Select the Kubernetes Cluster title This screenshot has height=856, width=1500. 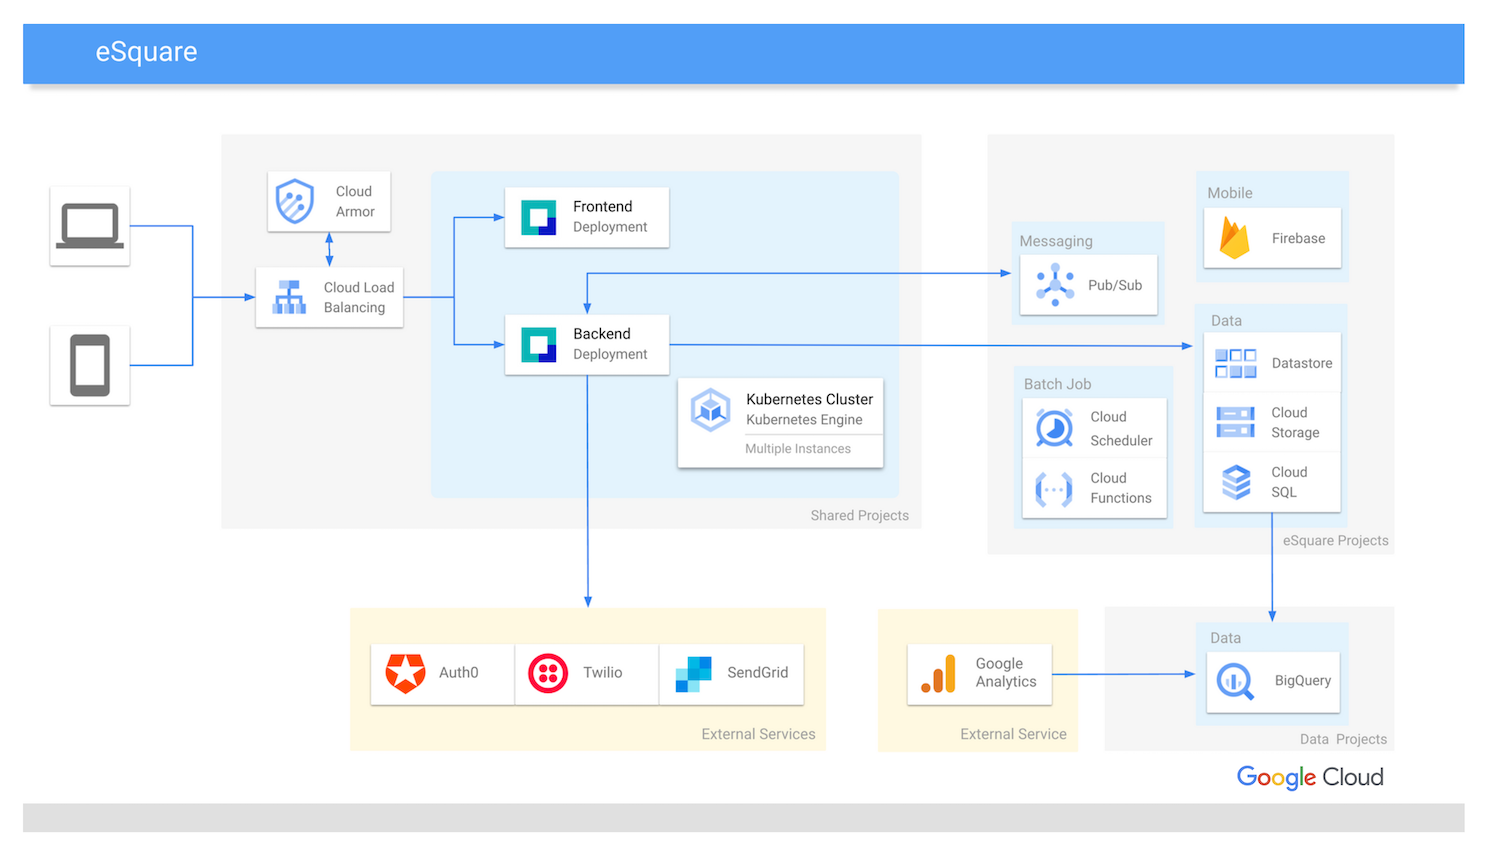tap(809, 399)
